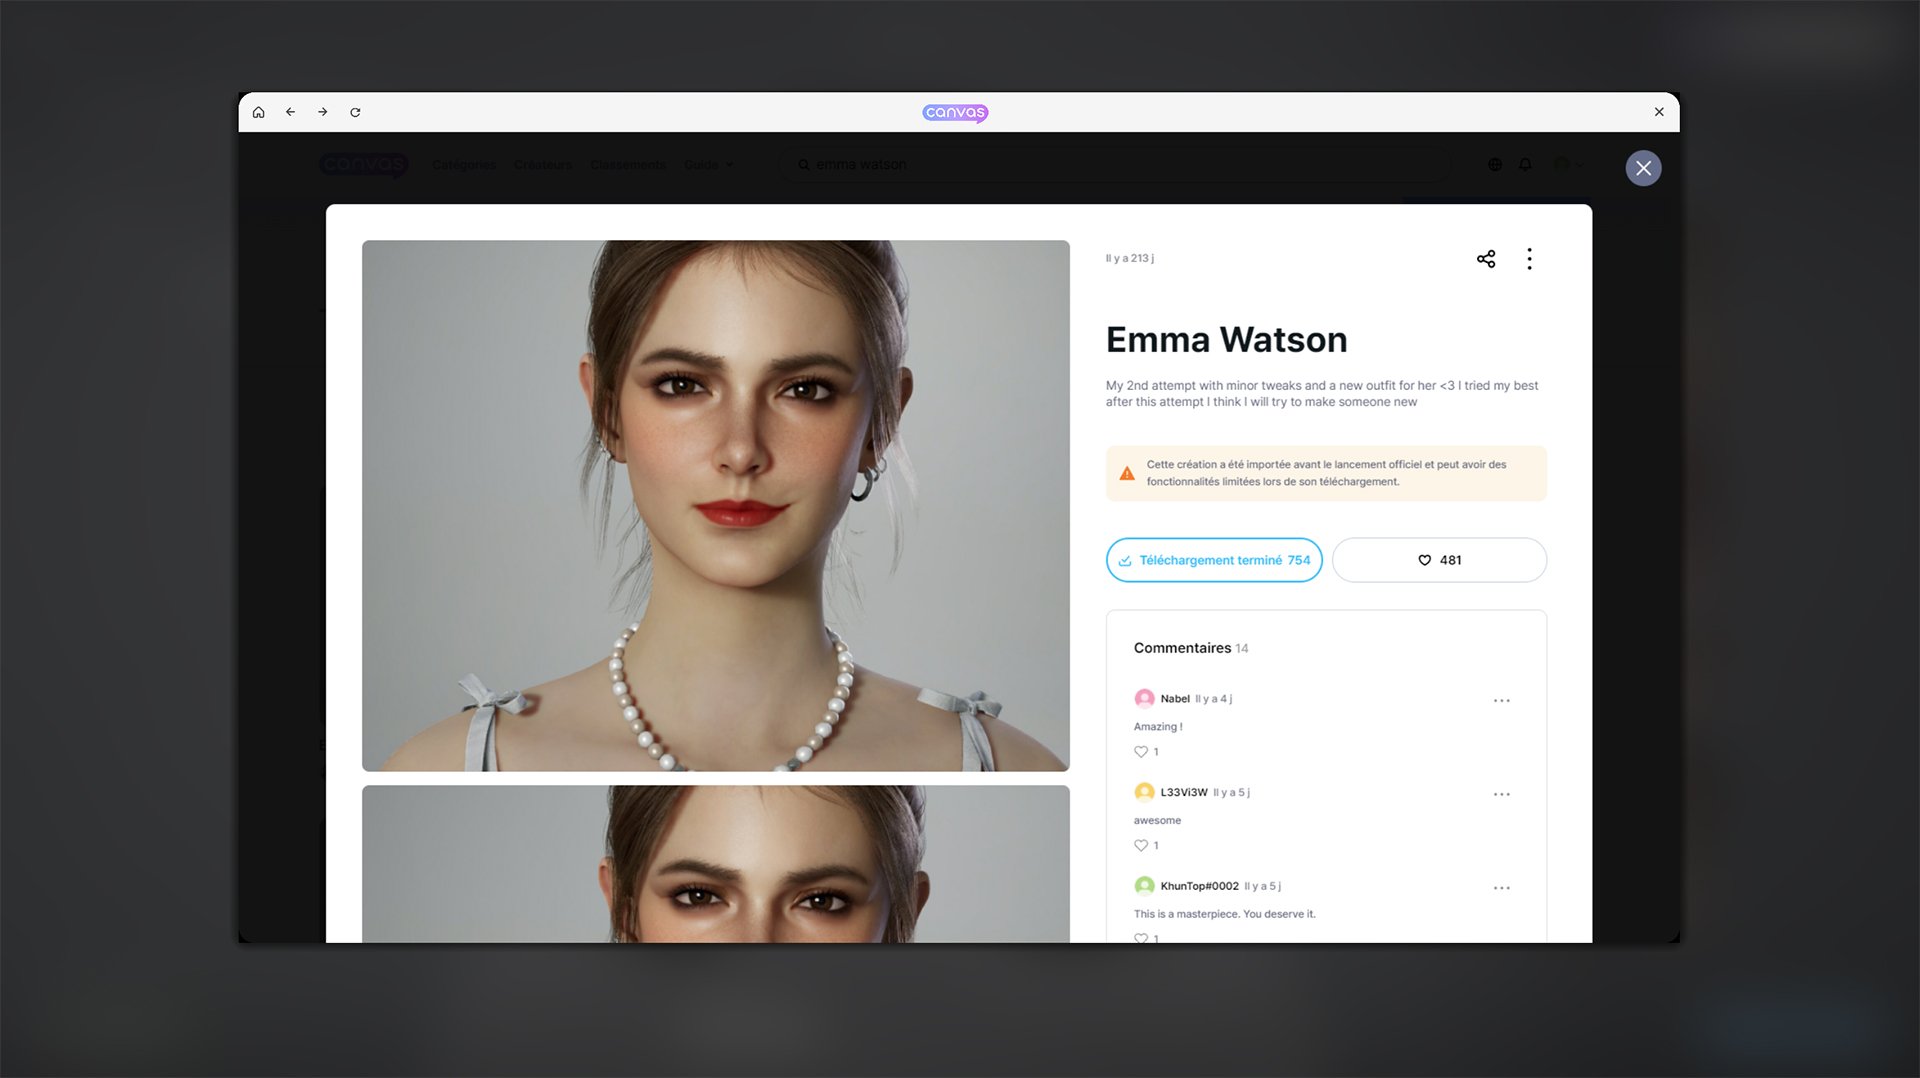Open the language globe icon
The width and height of the screenshot is (1920, 1078).
point(1495,165)
